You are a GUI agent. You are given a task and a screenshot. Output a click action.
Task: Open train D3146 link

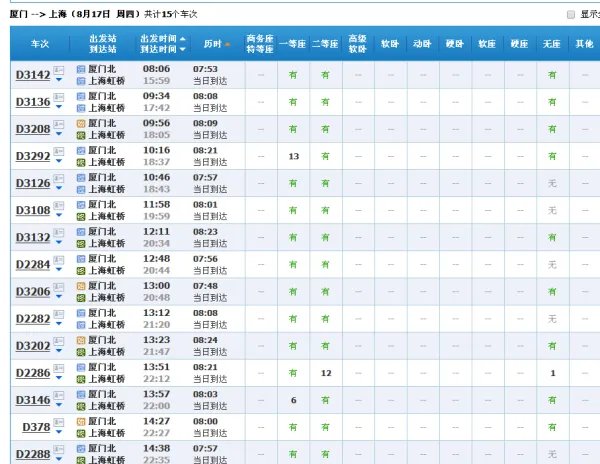click(33, 400)
